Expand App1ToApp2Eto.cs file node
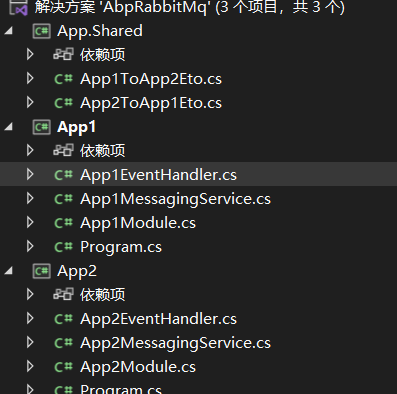Image resolution: width=397 pixels, height=394 pixels. point(30,78)
